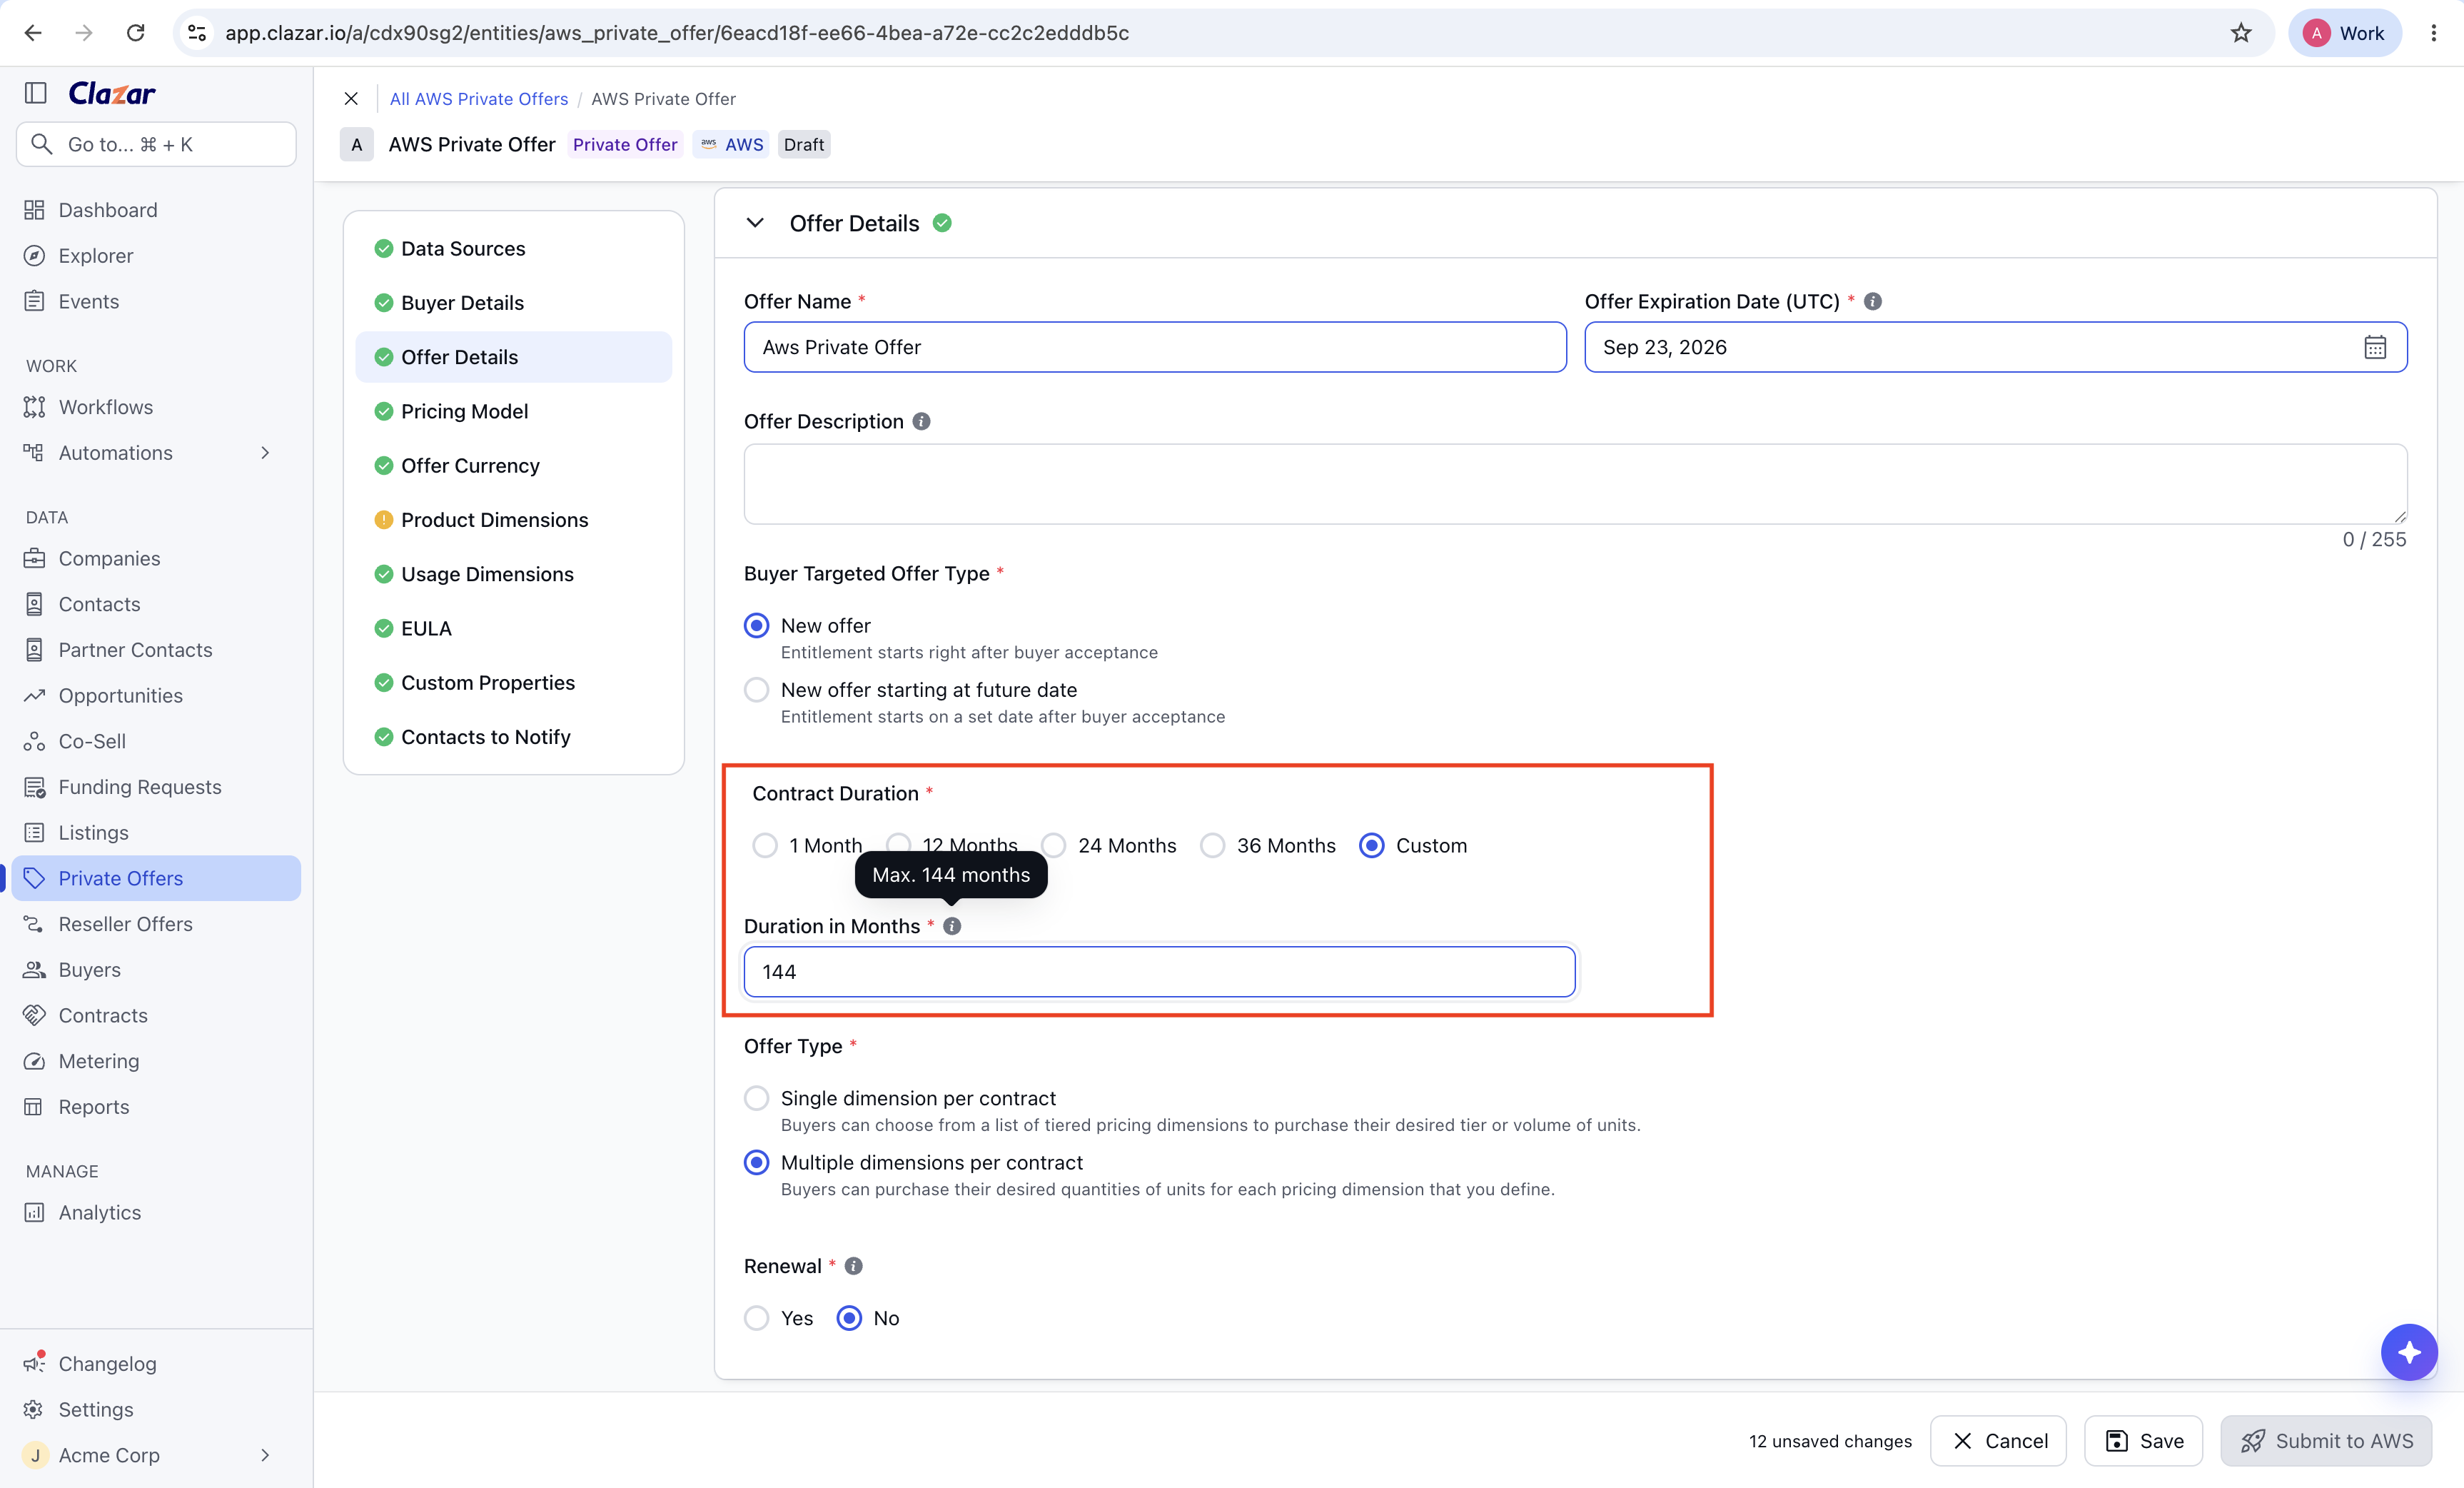2464x1488 pixels.
Task: Open the Explorer compass icon
Action: coord(34,256)
